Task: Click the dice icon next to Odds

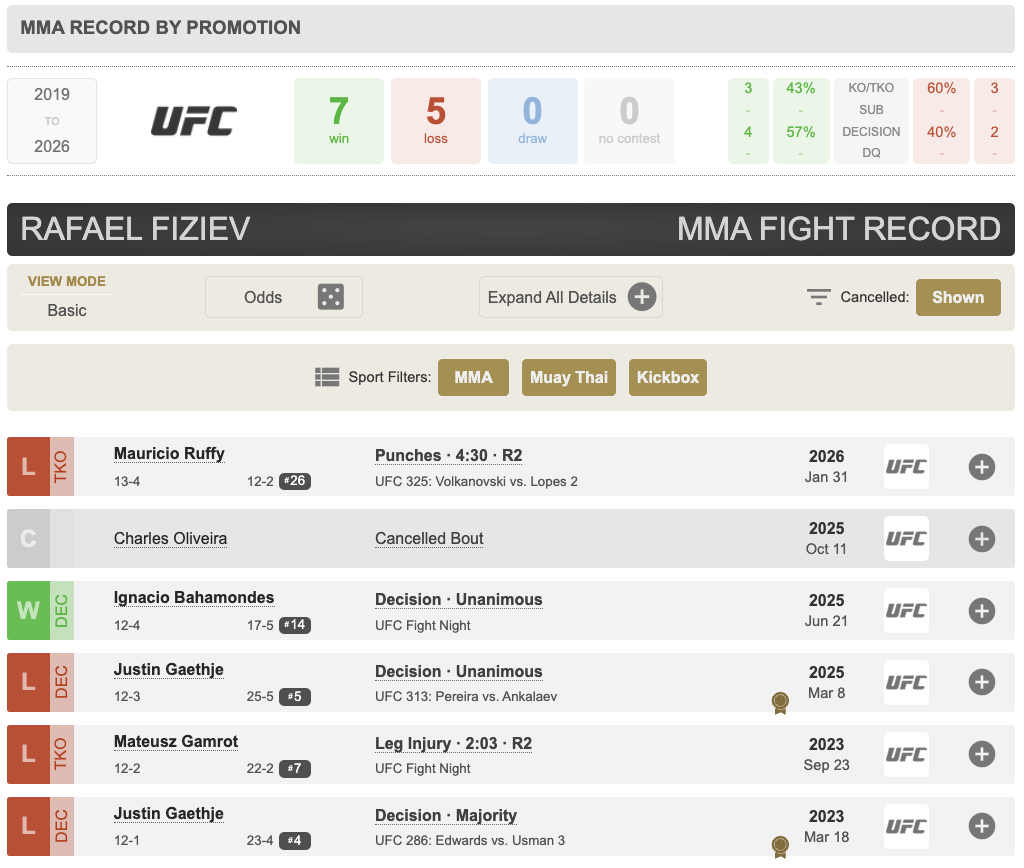Action: coord(331,297)
